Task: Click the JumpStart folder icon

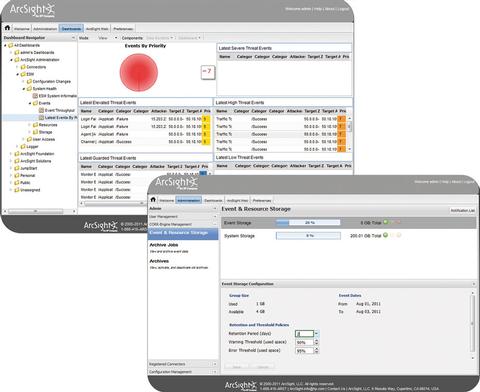Action: 17,168
